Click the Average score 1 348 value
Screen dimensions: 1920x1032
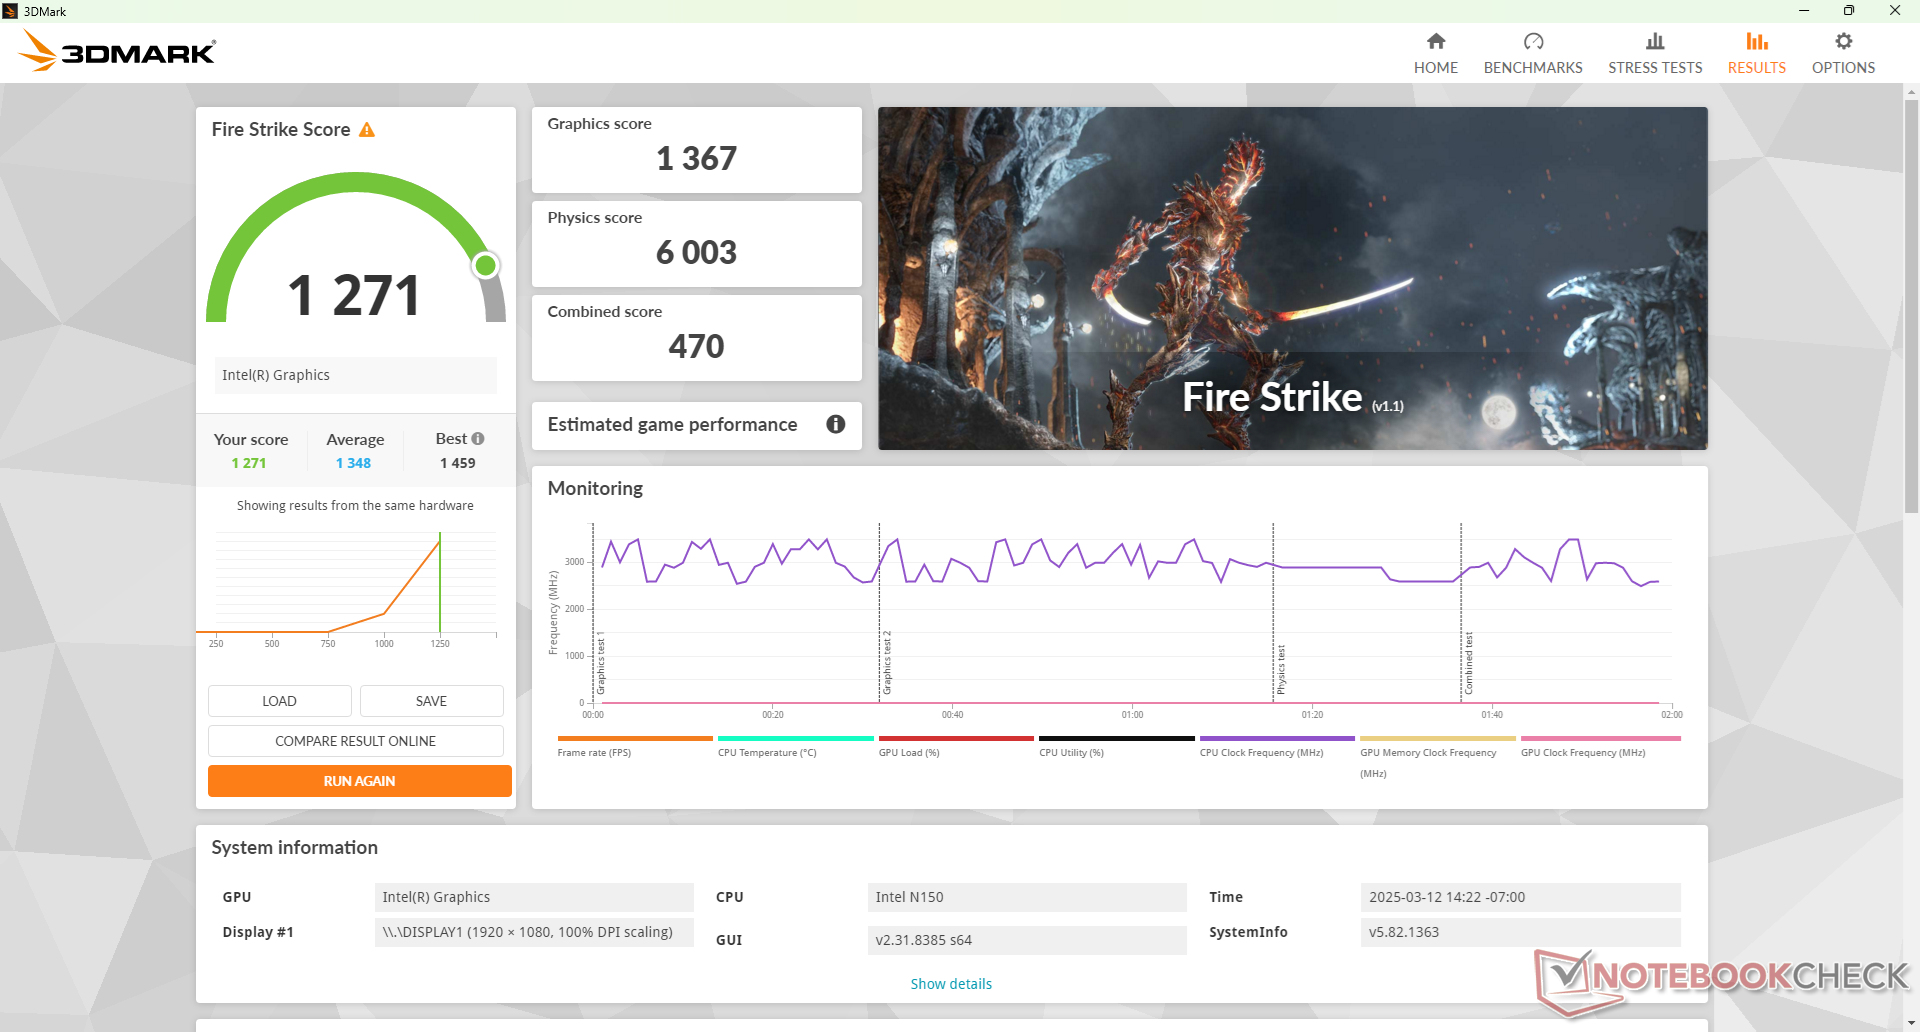pyautogui.click(x=353, y=463)
